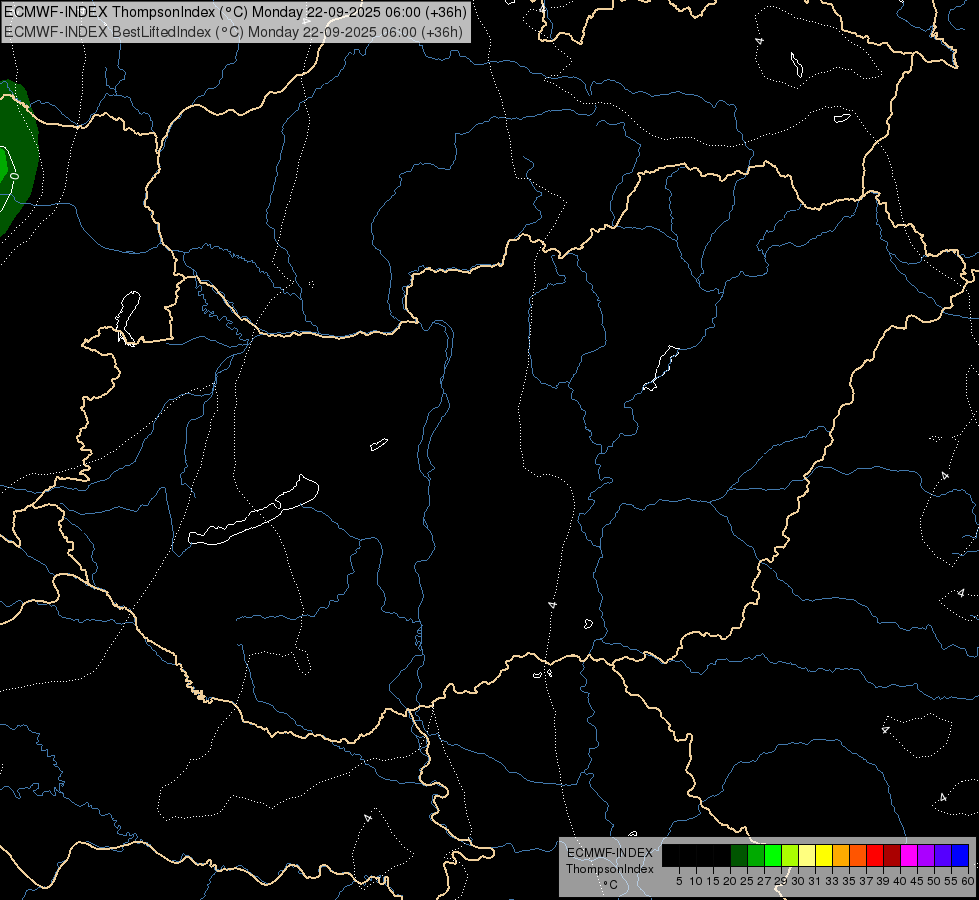
Task: Click the pure yellow 31–33 legend swatch
Action: point(824,856)
